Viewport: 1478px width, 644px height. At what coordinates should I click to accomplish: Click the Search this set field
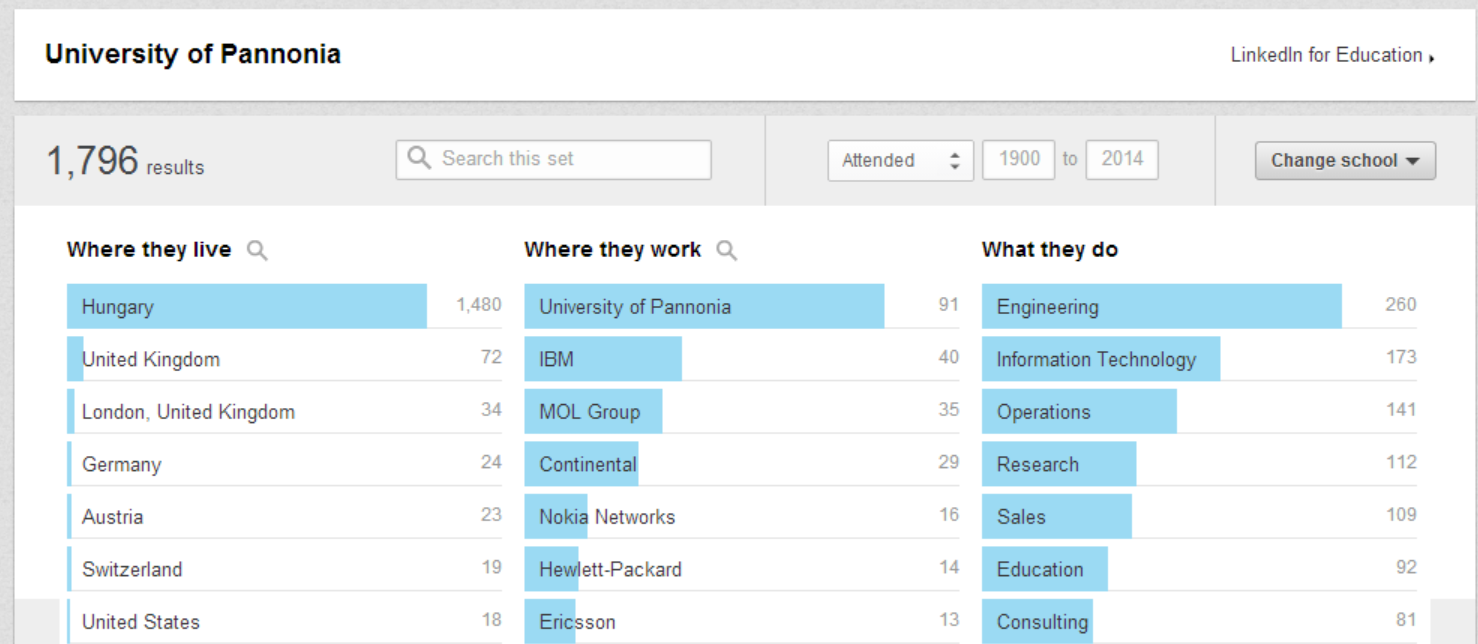click(x=570, y=159)
